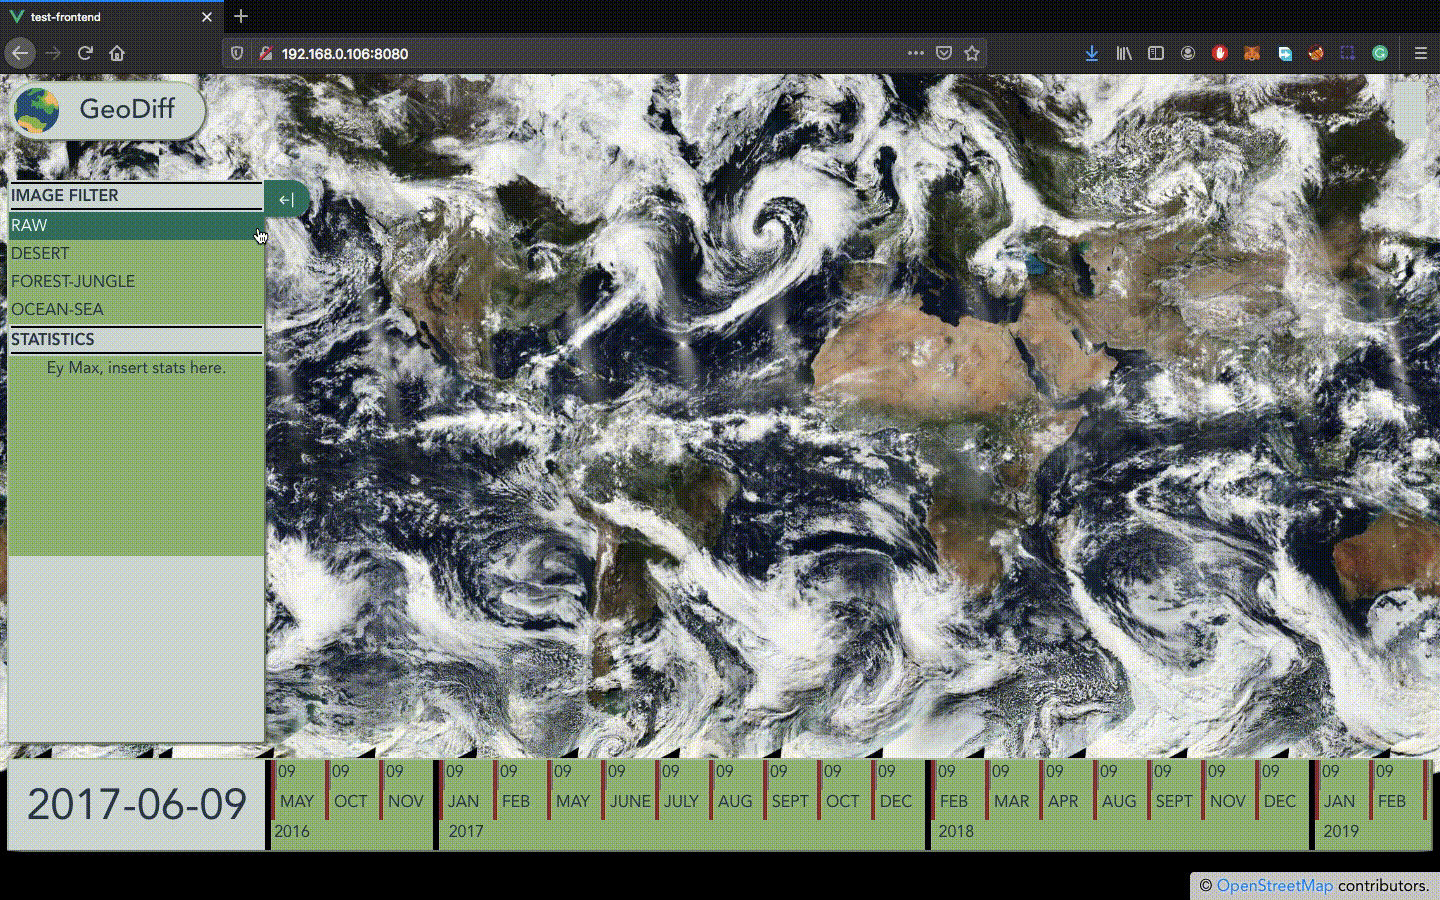Save page to Pocket
The image size is (1440, 900).
pyautogui.click(x=944, y=53)
